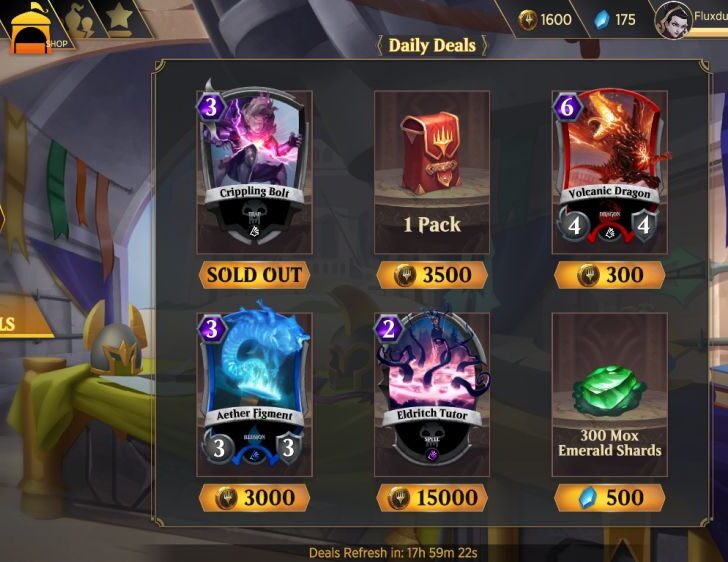Click the blue gem balance 175
728x562 pixels.
[615, 20]
